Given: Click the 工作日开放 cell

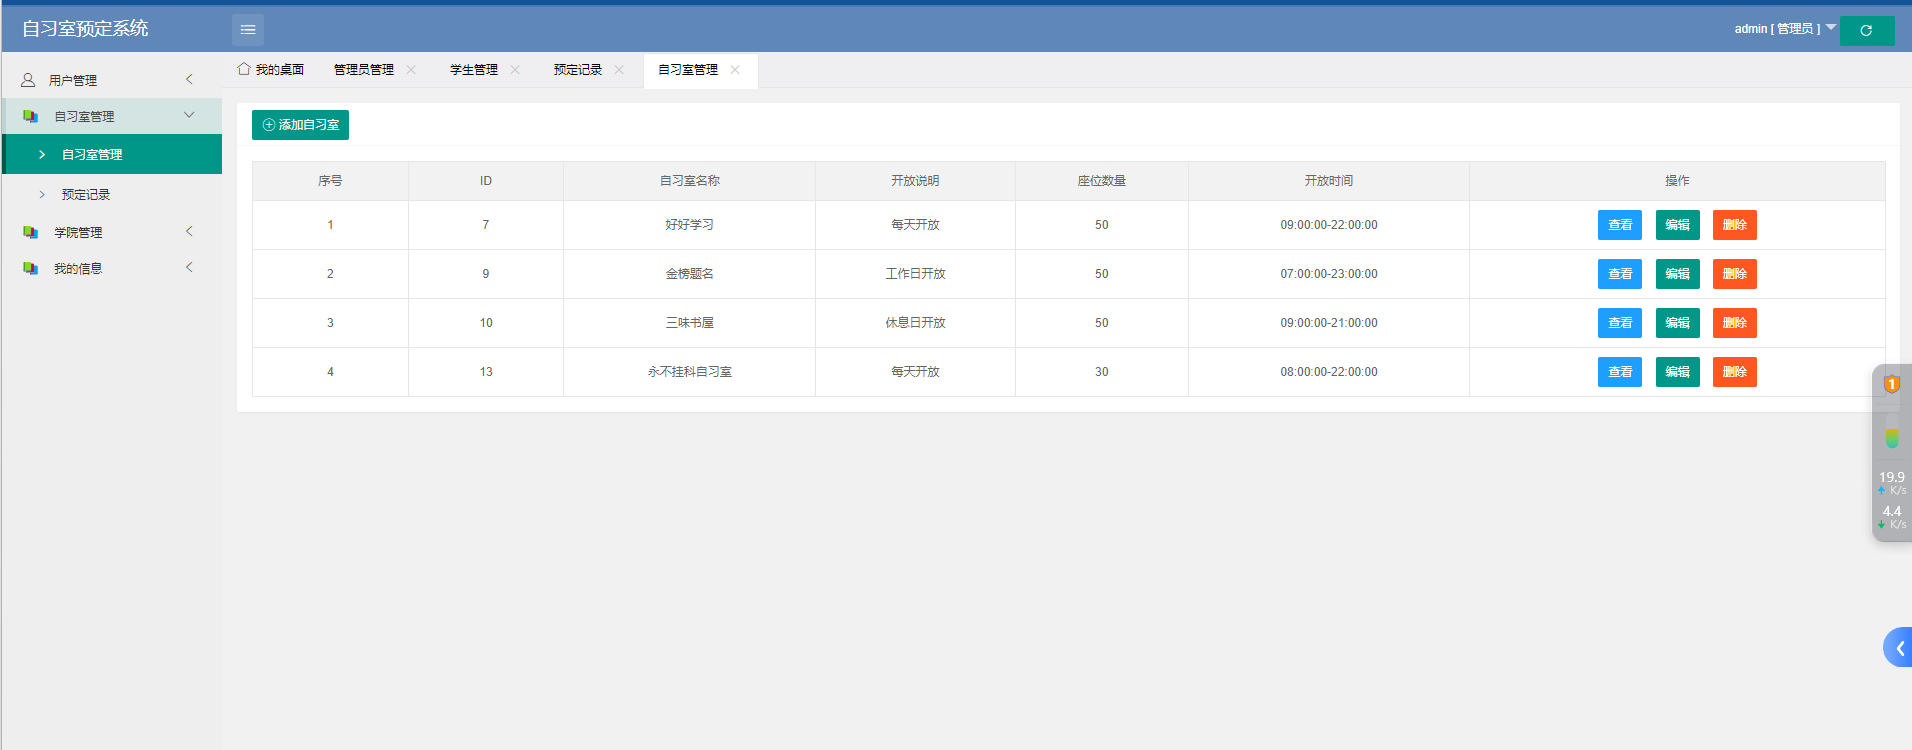Looking at the screenshot, I should pyautogui.click(x=915, y=274).
